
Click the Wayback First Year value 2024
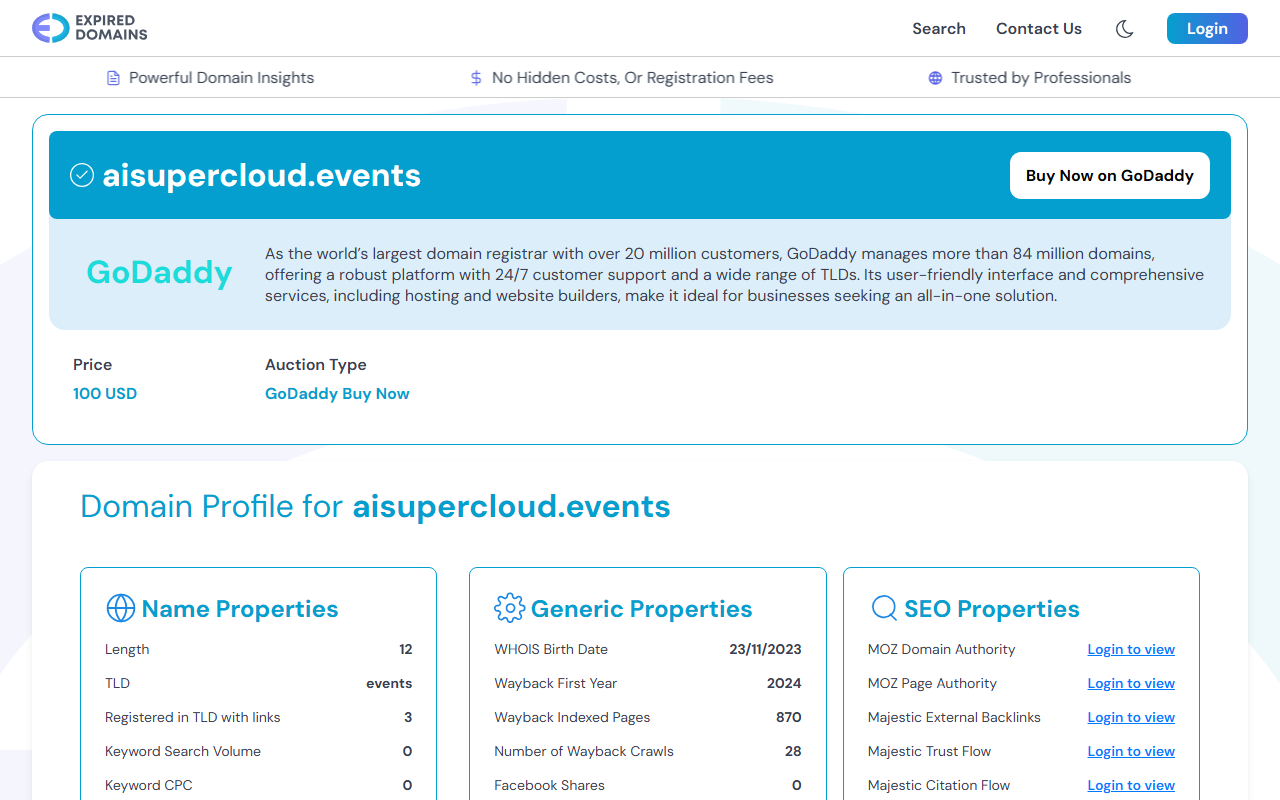784,683
